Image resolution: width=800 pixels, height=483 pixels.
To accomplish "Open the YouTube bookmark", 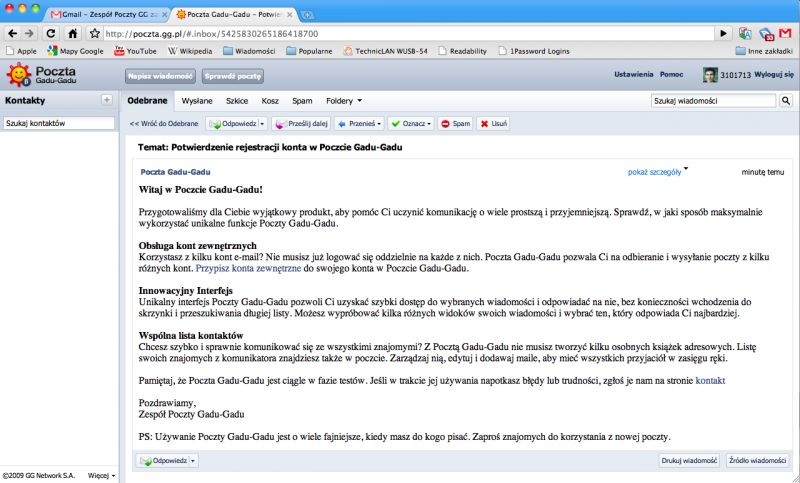I will tap(135, 51).
